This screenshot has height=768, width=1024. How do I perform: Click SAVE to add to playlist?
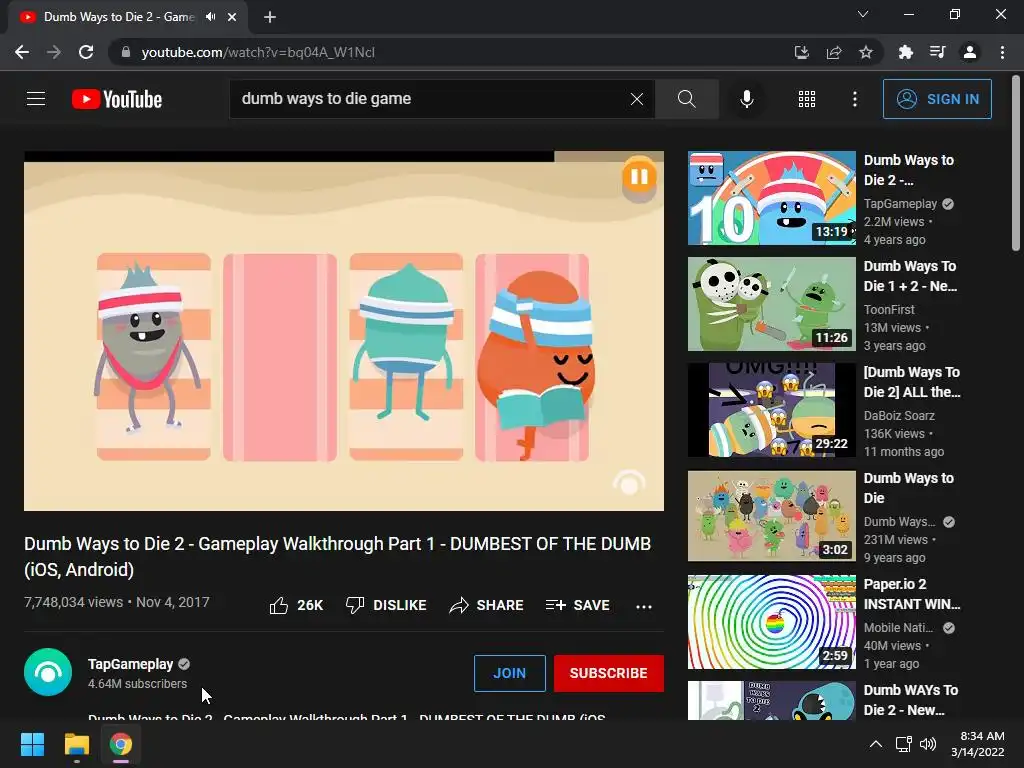tap(578, 605)
